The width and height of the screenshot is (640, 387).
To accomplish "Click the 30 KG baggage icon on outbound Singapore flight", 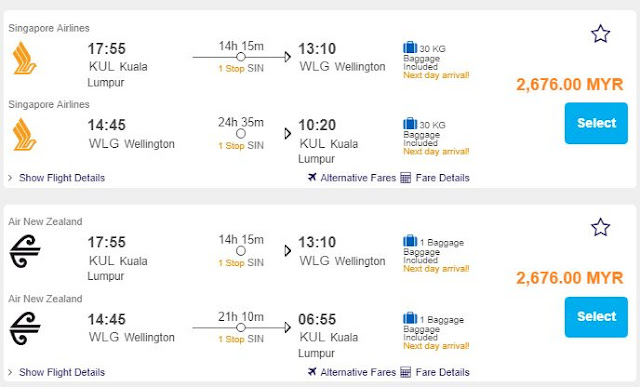I will [x=410, y=47].
